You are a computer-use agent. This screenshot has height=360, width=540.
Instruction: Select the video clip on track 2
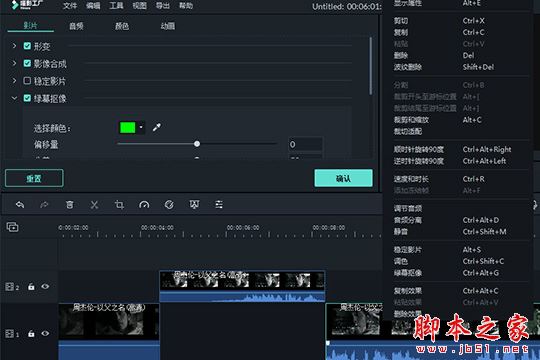[x=242, y=286]
